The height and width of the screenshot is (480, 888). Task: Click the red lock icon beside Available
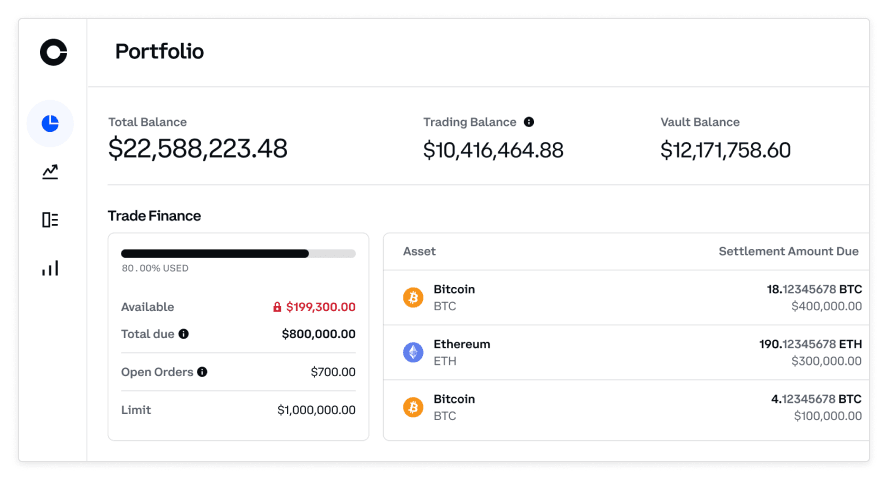[277, 308]
